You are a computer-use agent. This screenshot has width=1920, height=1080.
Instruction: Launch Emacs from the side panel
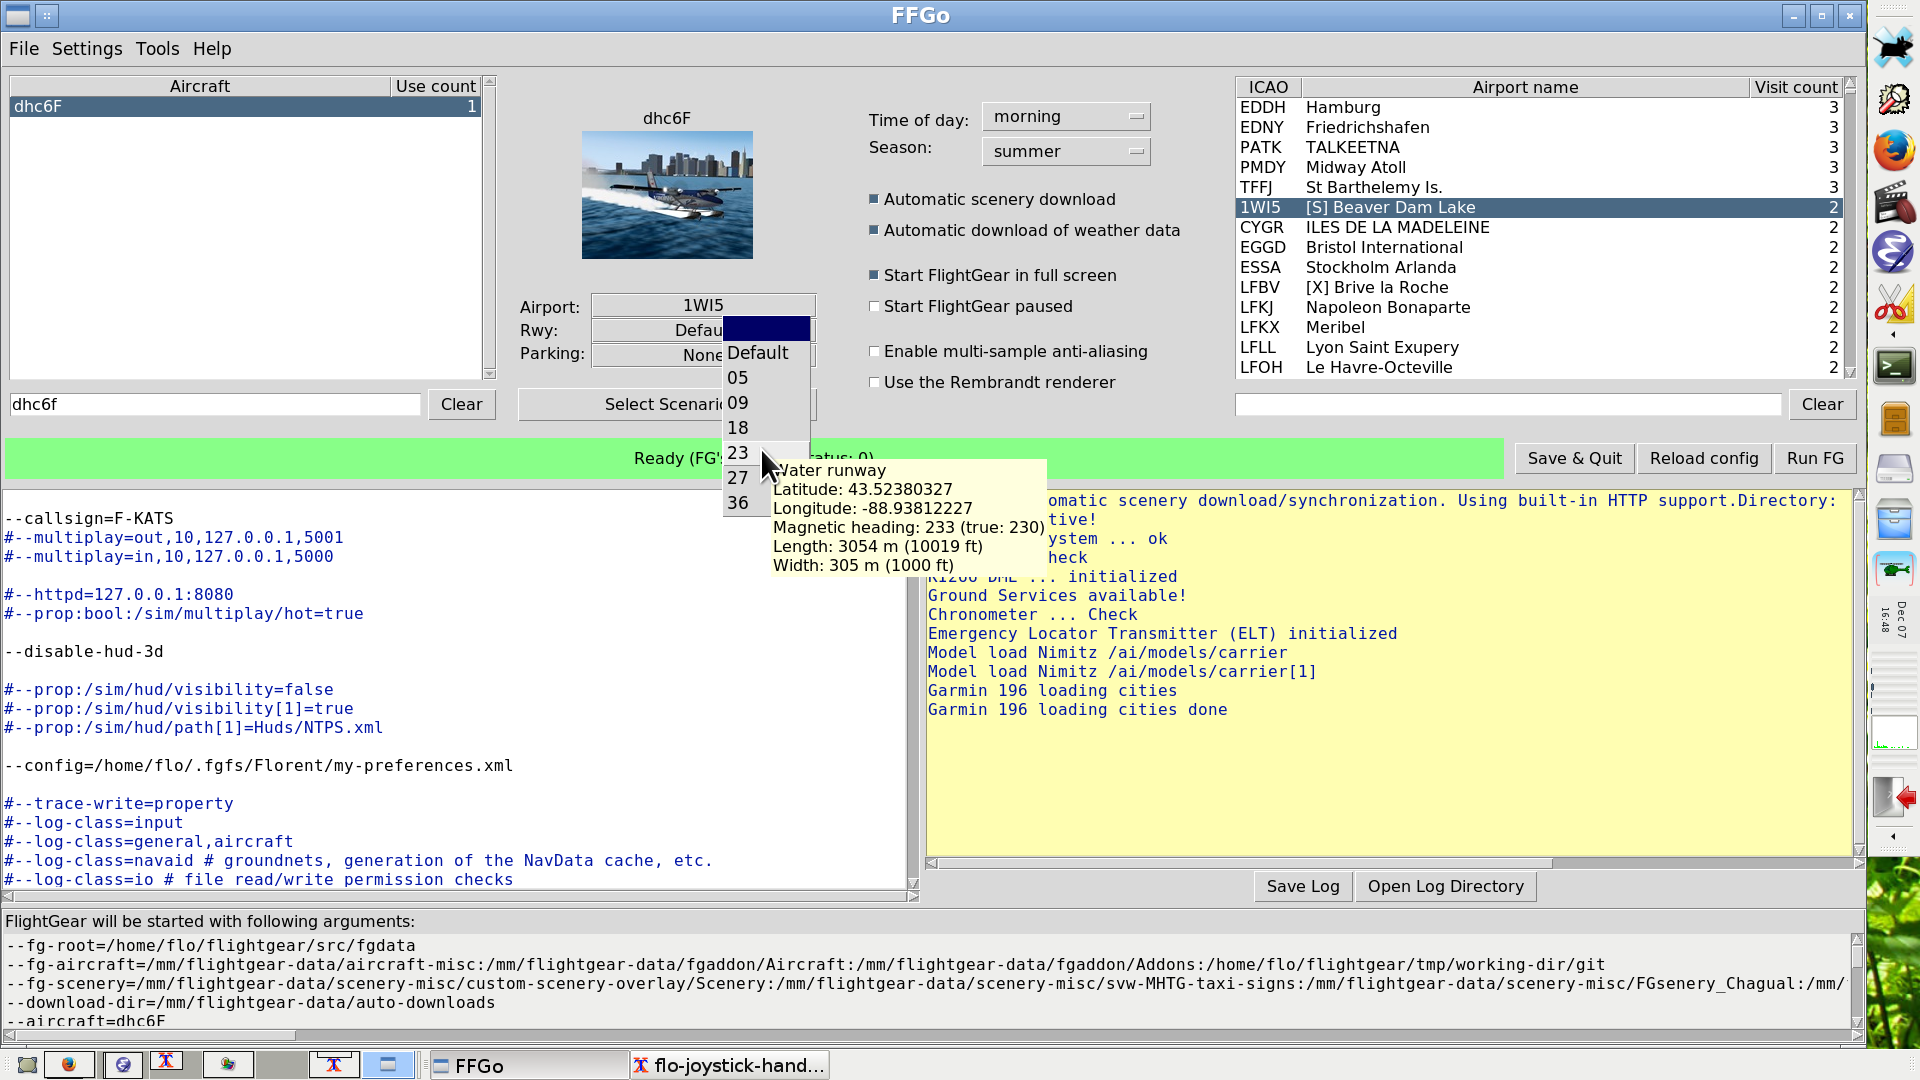coord(1893,252)
